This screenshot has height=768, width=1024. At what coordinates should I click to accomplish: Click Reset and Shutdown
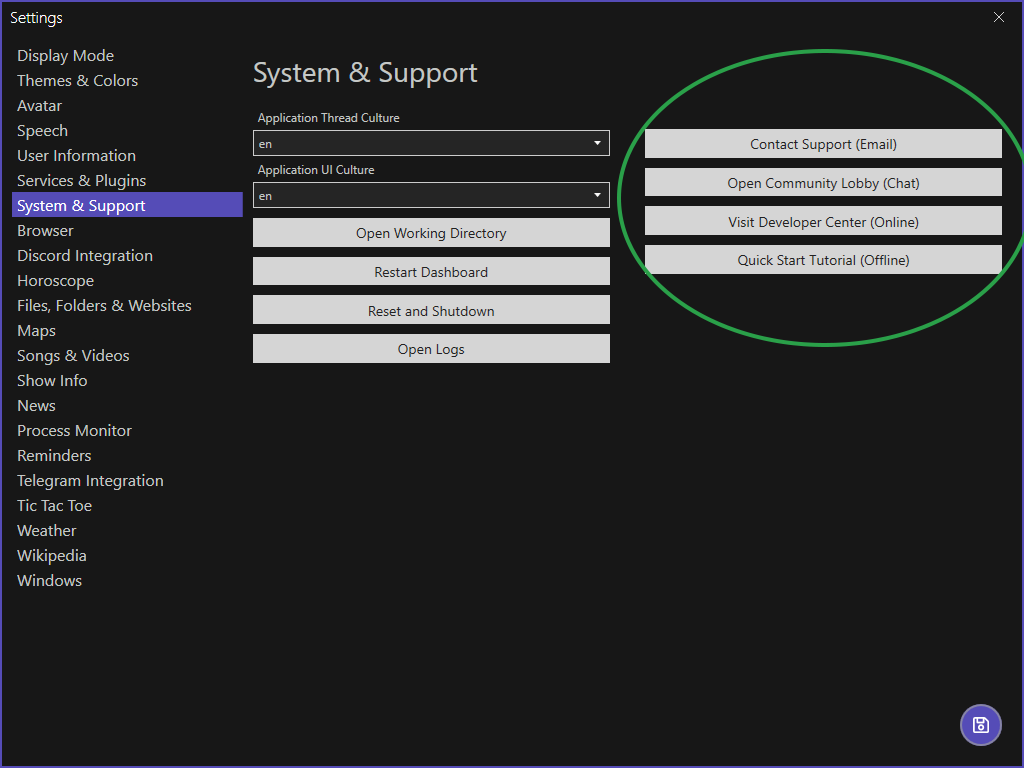[x=431, y=311]
